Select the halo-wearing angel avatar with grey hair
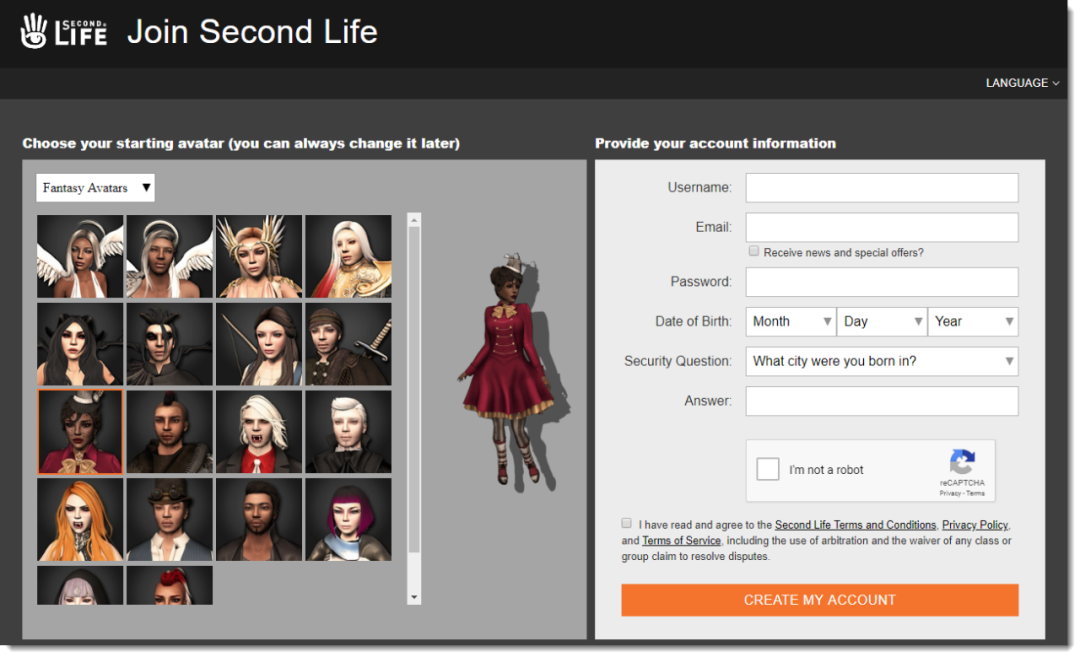The height and width of the screenshot is (657, 1080). click(x=169, y=256)
